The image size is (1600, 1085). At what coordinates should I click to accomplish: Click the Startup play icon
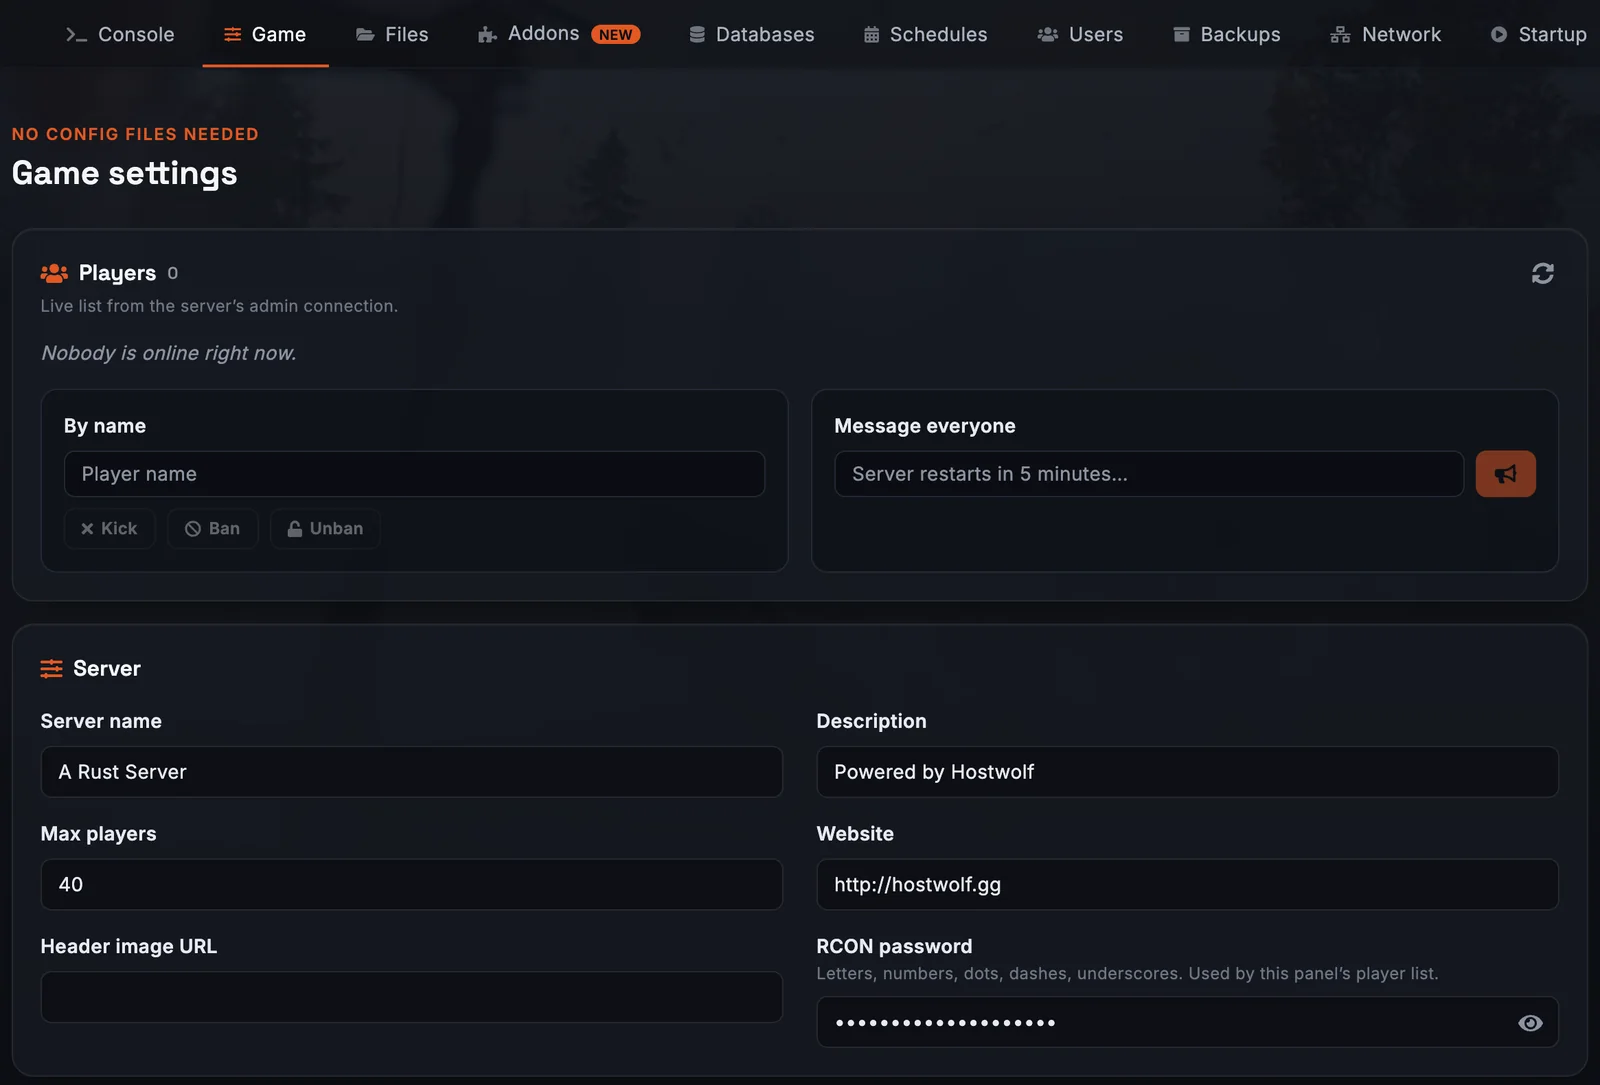[x=1498, y=35]
